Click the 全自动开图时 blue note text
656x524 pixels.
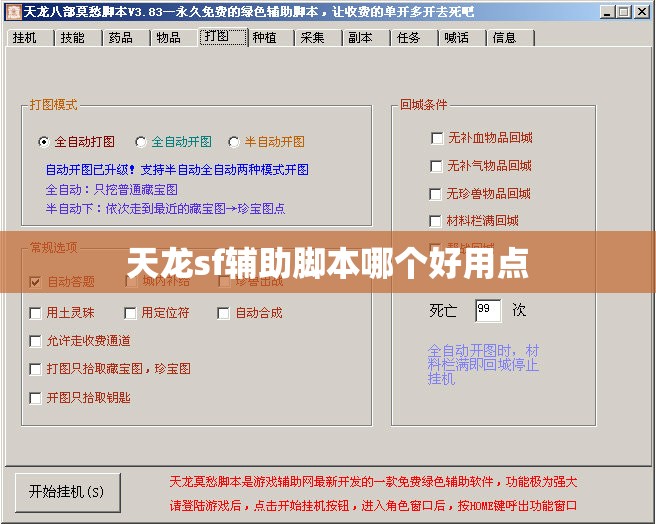click(x=483, y=365)
